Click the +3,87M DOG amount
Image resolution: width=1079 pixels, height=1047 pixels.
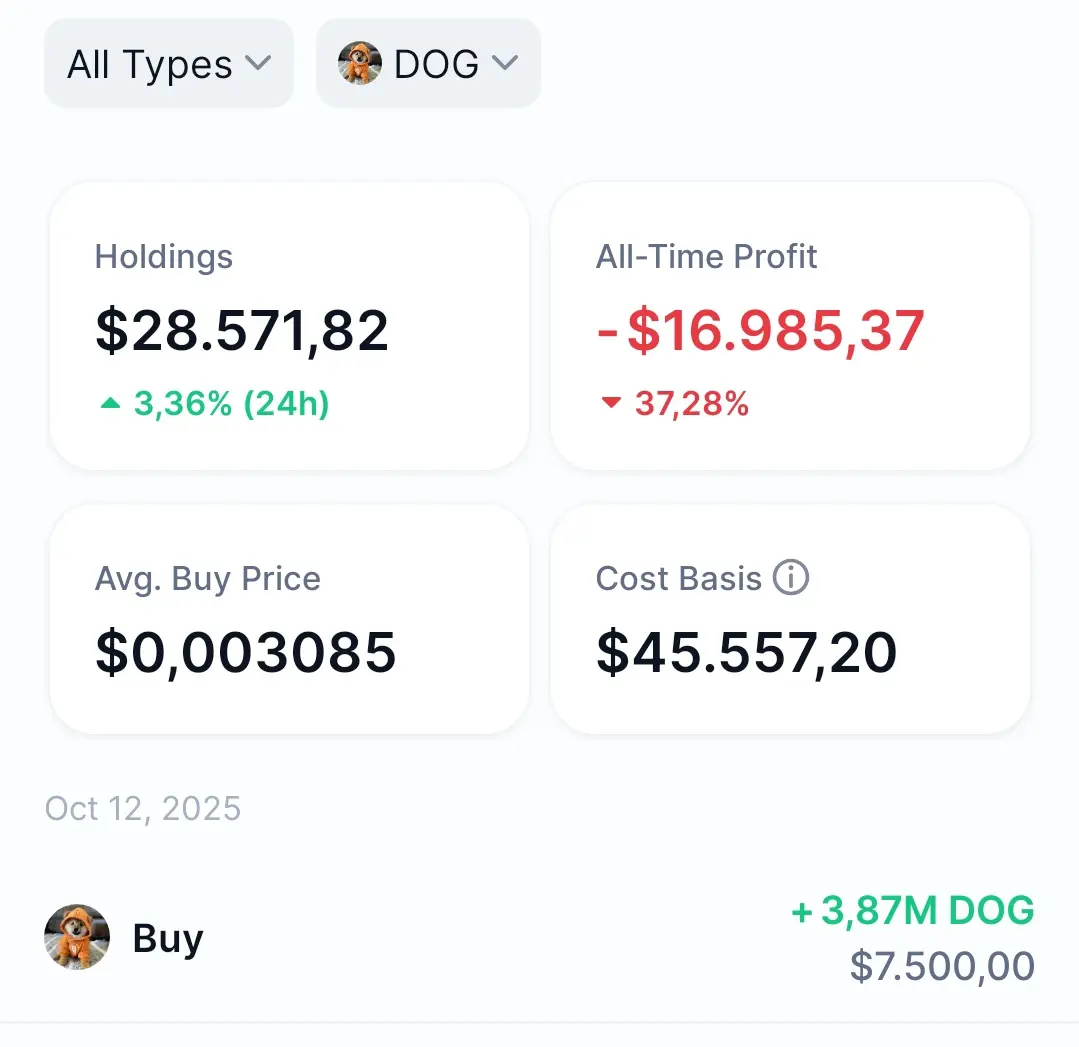click(913, 910)
